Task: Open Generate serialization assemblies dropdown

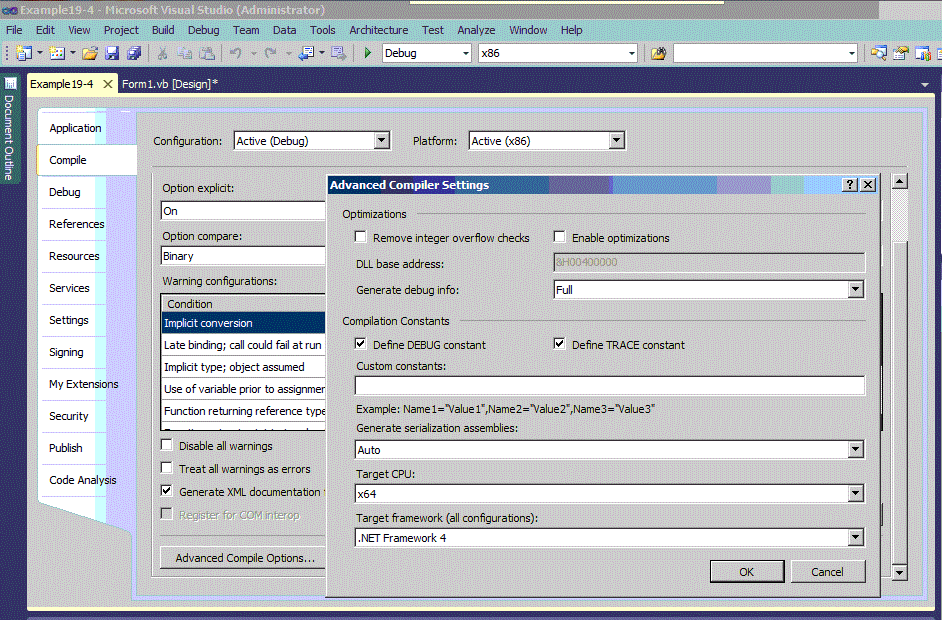Action: 855,449
